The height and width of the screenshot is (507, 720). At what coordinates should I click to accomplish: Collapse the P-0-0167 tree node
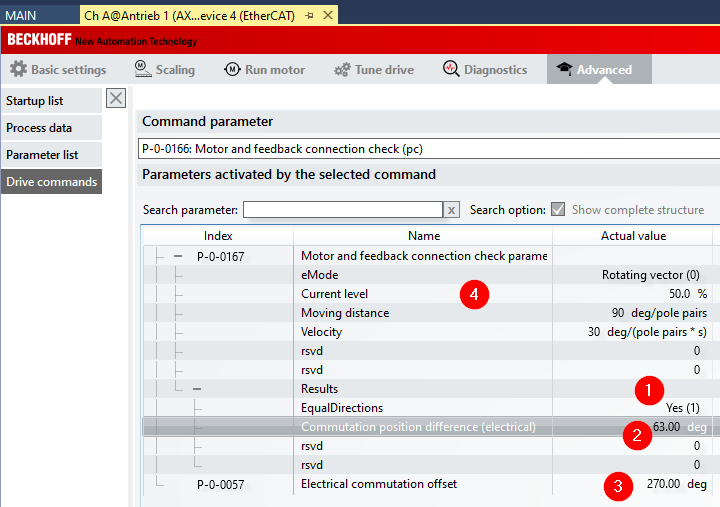(x=177, y=257)
